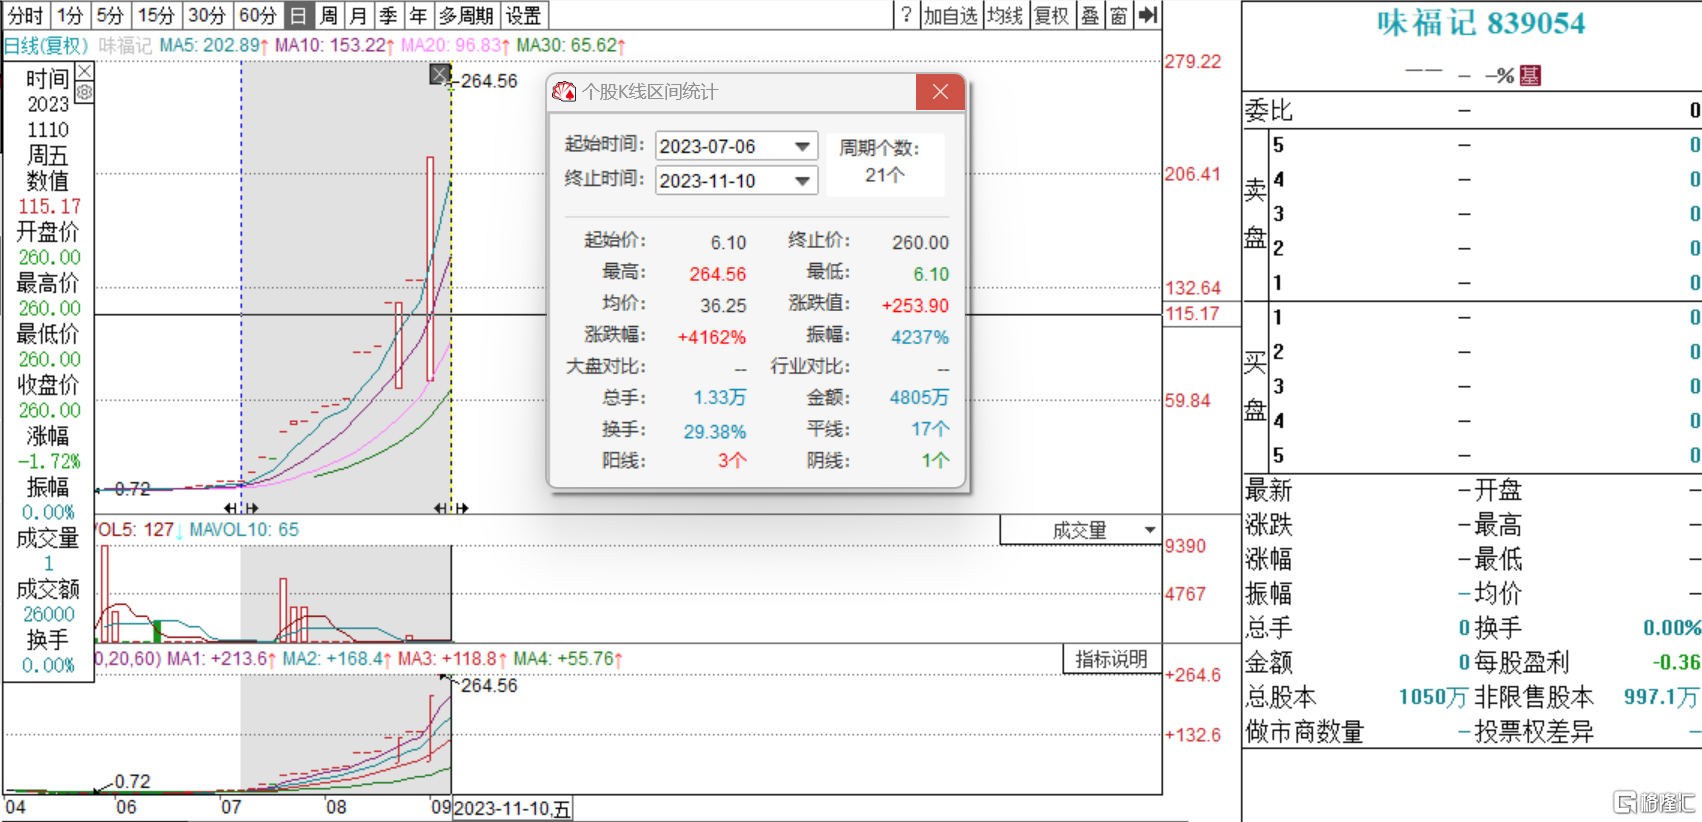Screen dimensions: 1702x822
Task: Remove the interval selection via gray X
Action: point(440,75)
